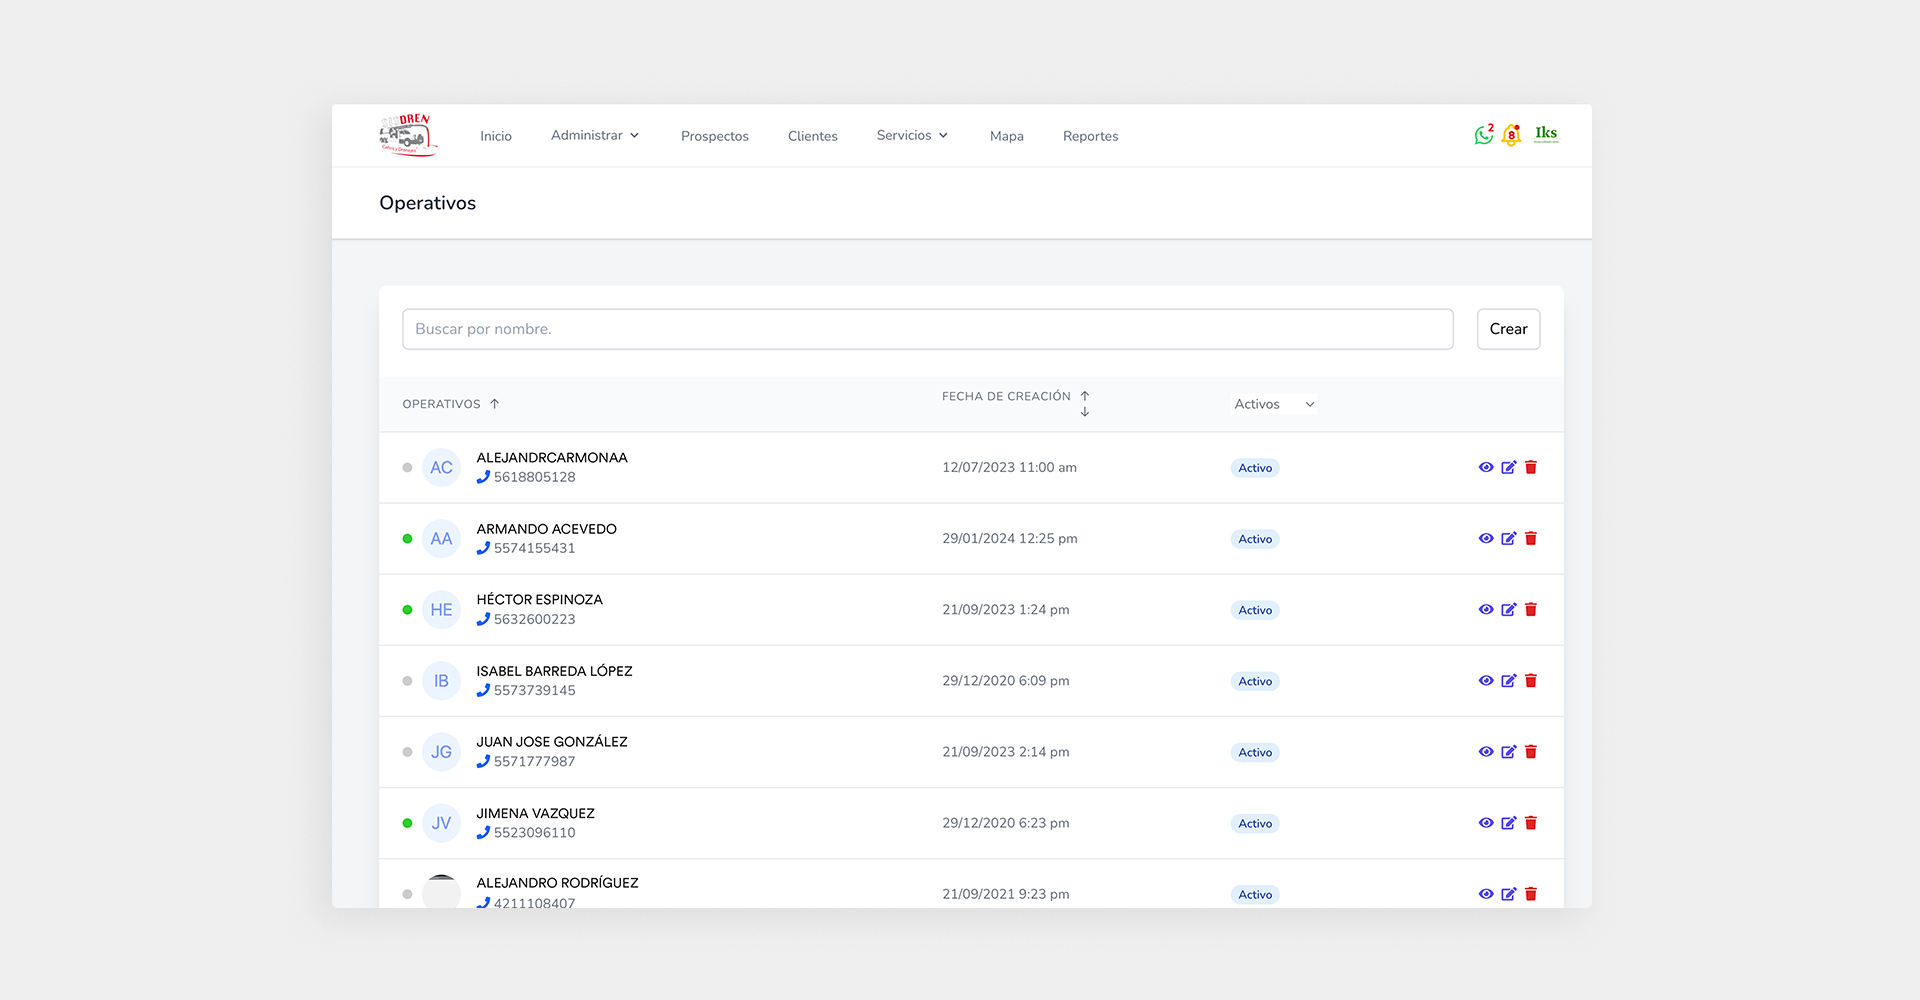Expand the Servicios dropdown menu
The width and height of the screenshot is (1920, 1000).
[912, 135]
